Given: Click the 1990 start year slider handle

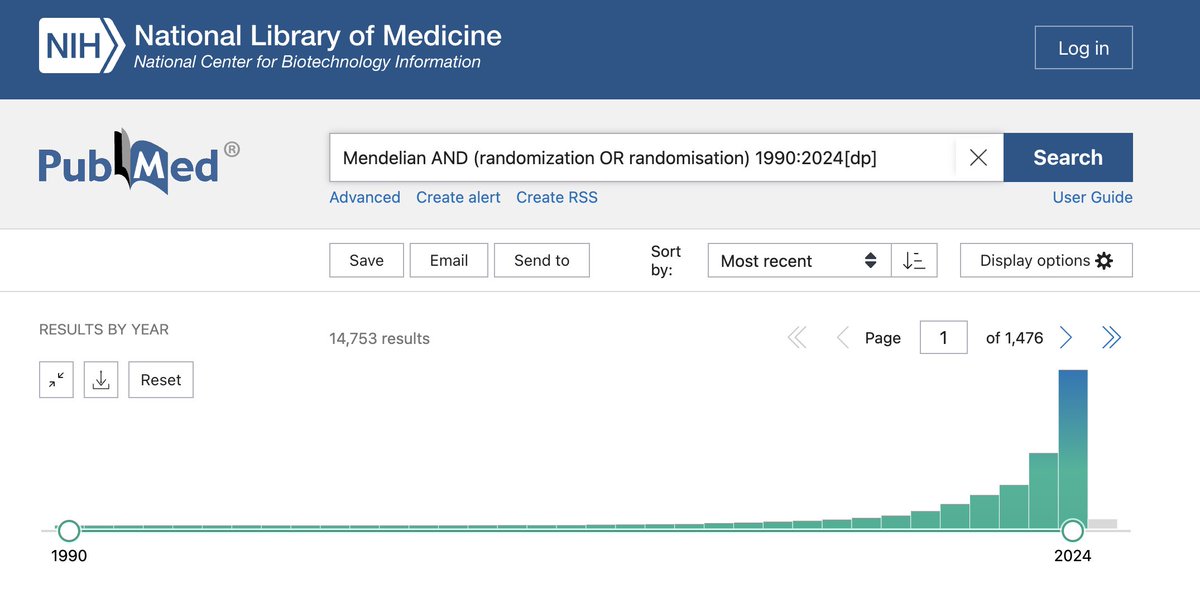Looking at the screenshot, I should click(68, 530).
